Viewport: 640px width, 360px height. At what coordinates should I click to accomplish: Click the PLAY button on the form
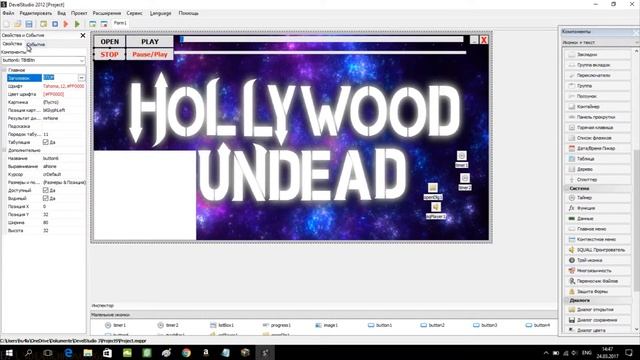(150, 42)
